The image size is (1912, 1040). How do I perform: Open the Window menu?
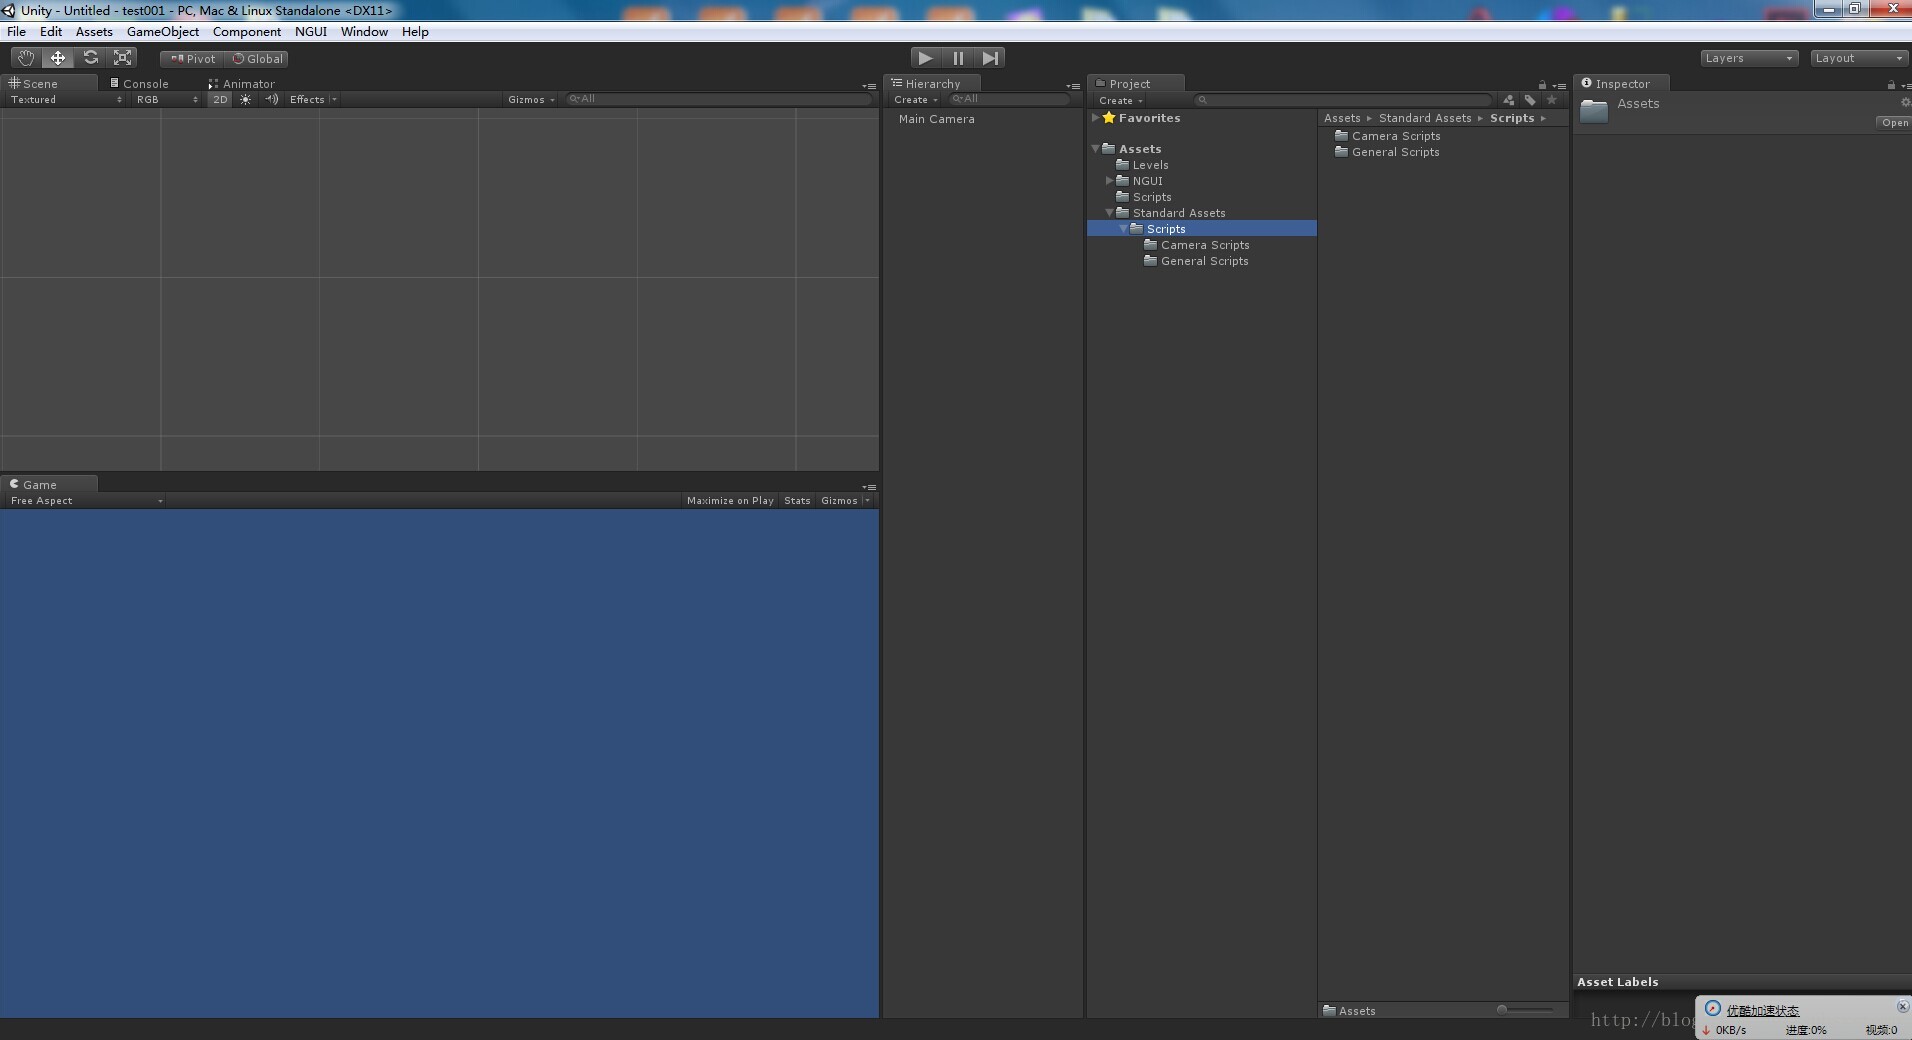tap(364, 32)
